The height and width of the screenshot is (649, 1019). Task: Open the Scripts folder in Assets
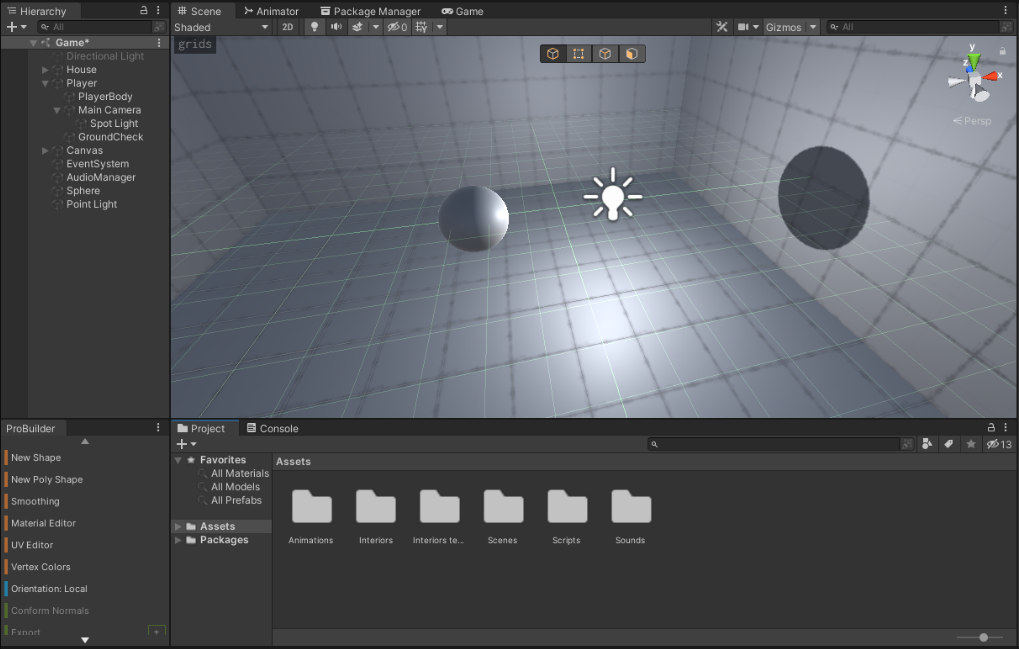tap(566, 507)
